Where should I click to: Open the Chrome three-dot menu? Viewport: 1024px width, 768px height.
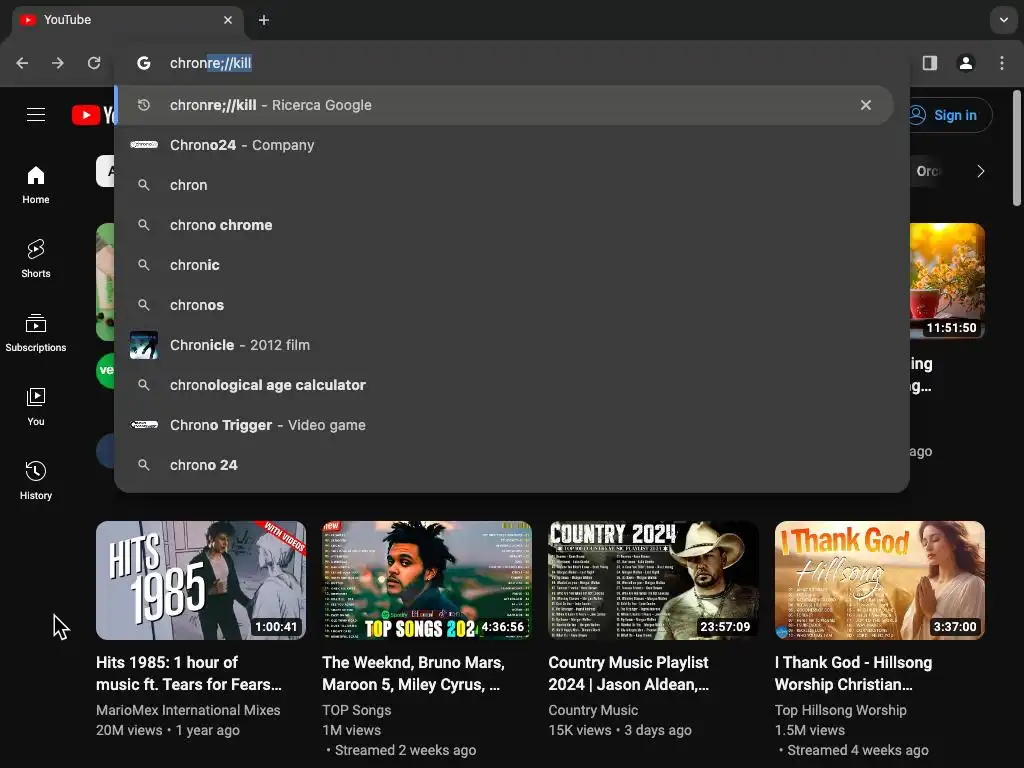[1002, 63]
